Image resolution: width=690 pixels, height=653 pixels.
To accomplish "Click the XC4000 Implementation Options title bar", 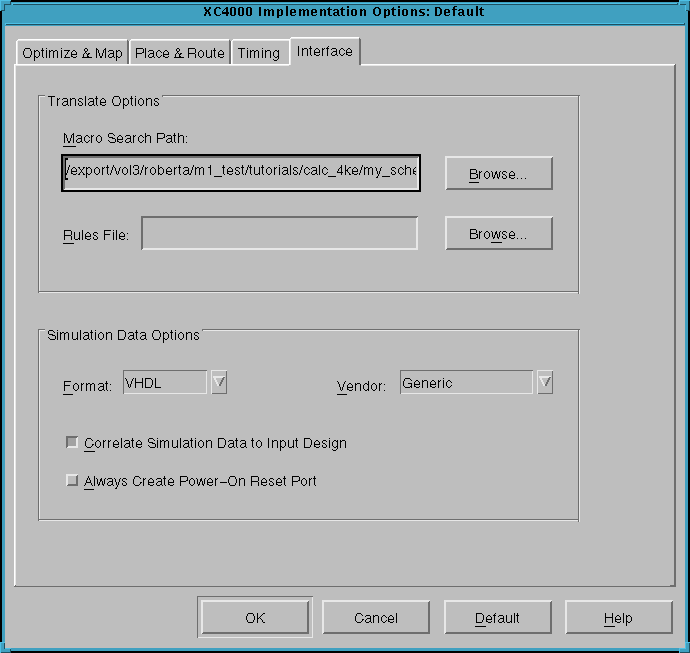I will click(x=344, y=11).
